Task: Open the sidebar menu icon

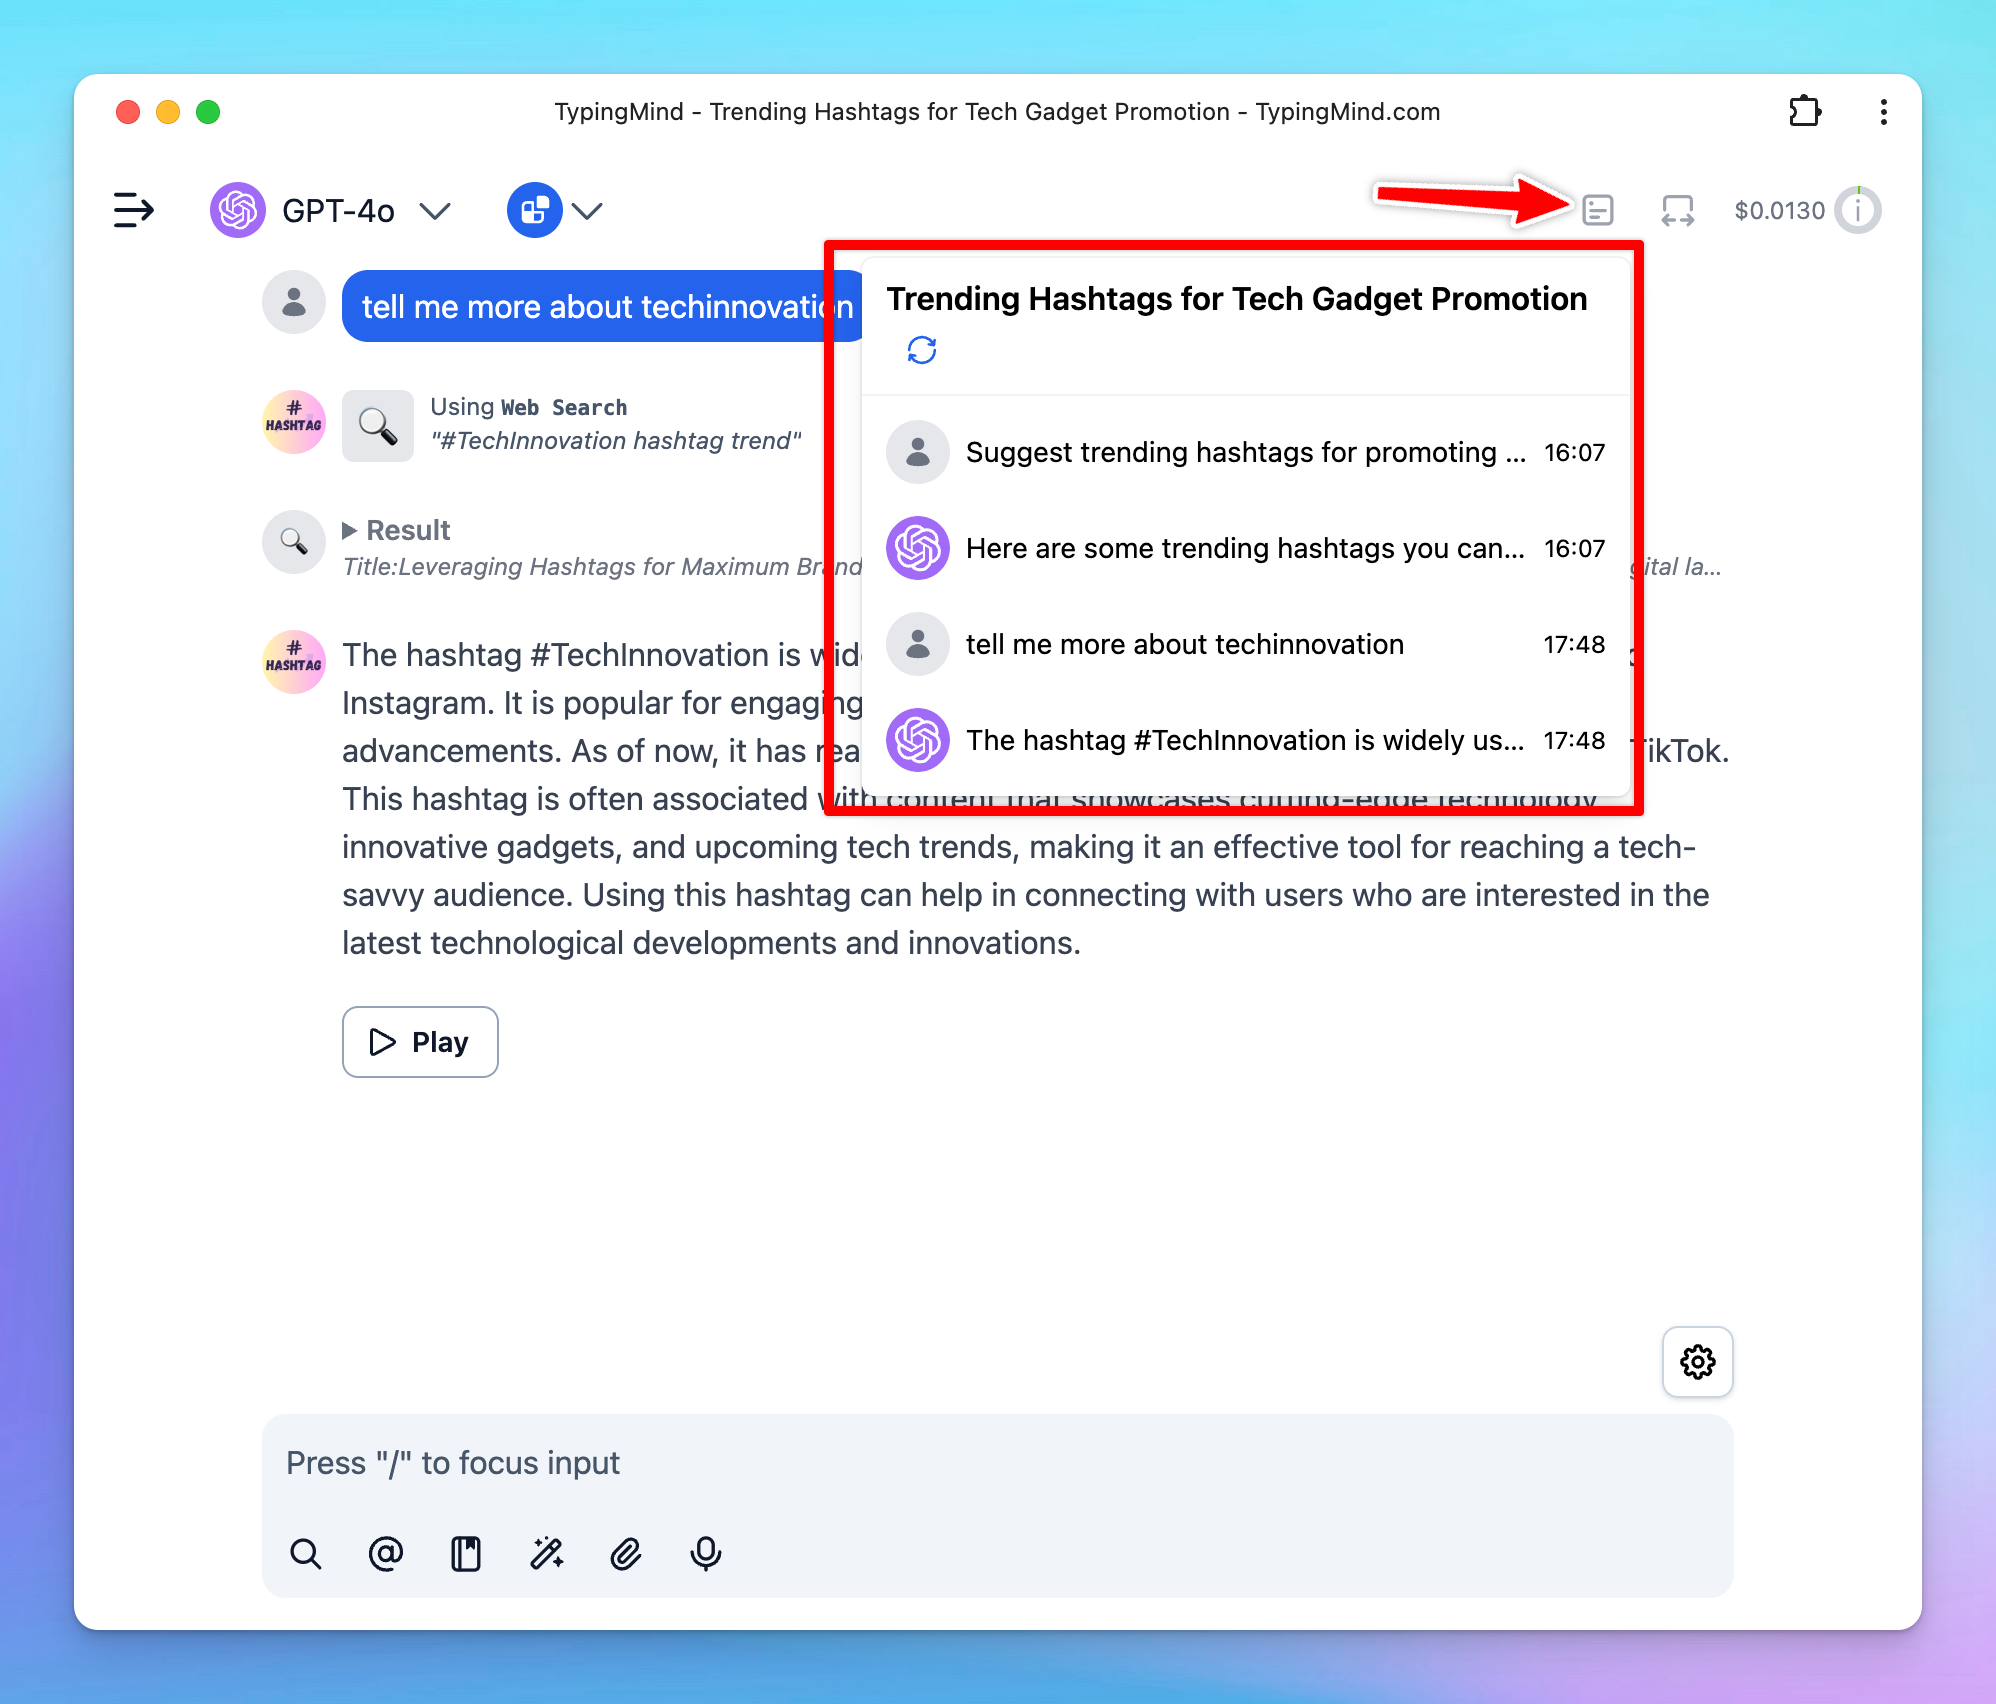Action: click(x=133, y=210)
